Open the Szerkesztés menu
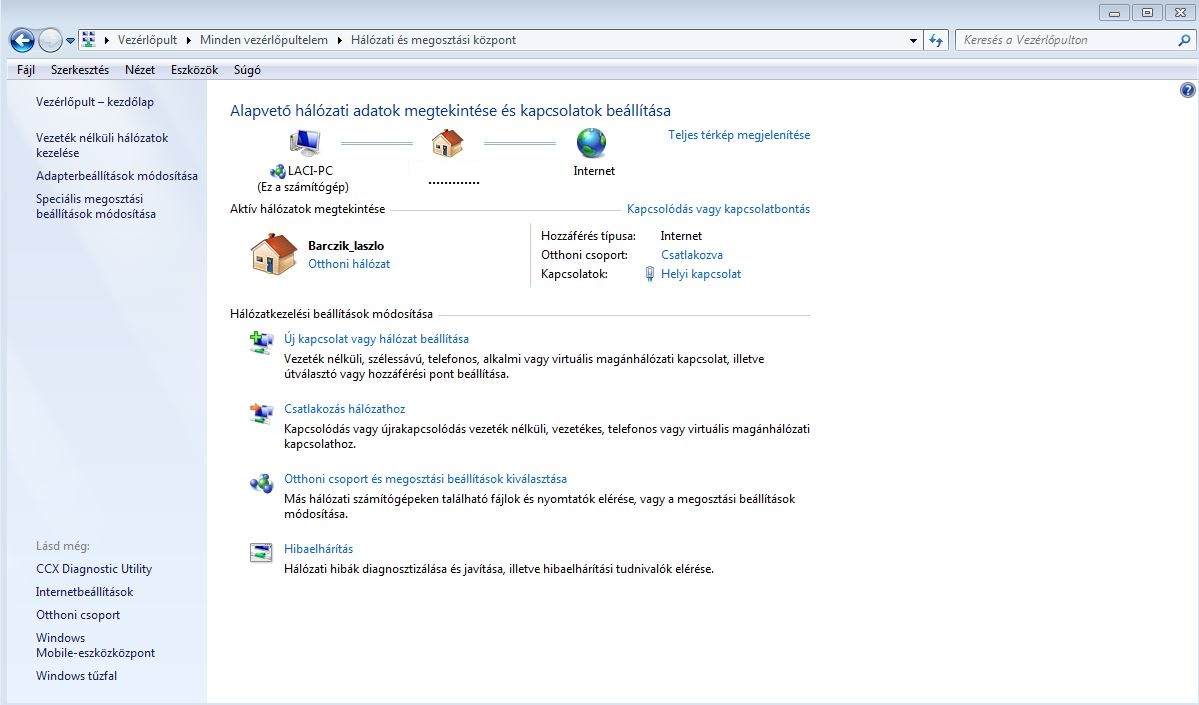This screenshot has width=1199, height=705. (80, 70)
